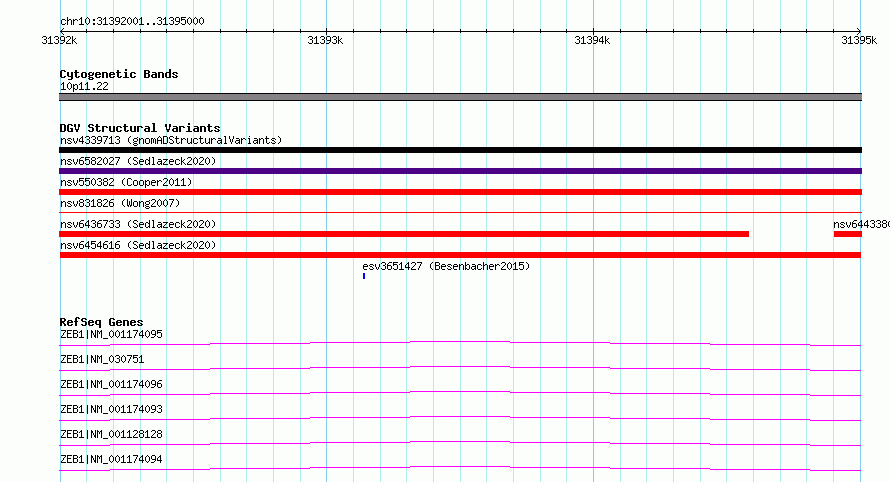Screen dimensions: 890x482
Task: Select the black nsv4339713 variant bar
Action: click(x=460, y=150)
